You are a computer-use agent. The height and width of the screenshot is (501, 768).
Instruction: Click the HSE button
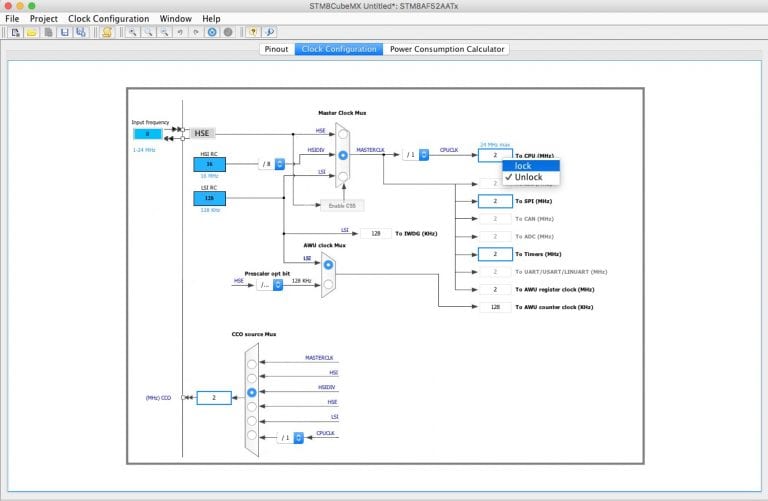coord(202,133)
